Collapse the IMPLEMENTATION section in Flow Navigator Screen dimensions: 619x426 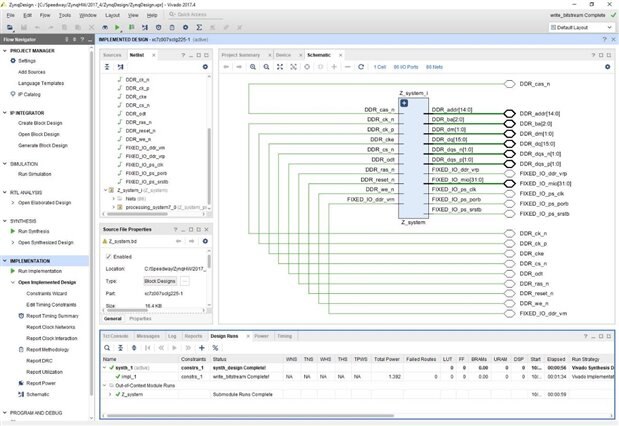coord(5,260)
